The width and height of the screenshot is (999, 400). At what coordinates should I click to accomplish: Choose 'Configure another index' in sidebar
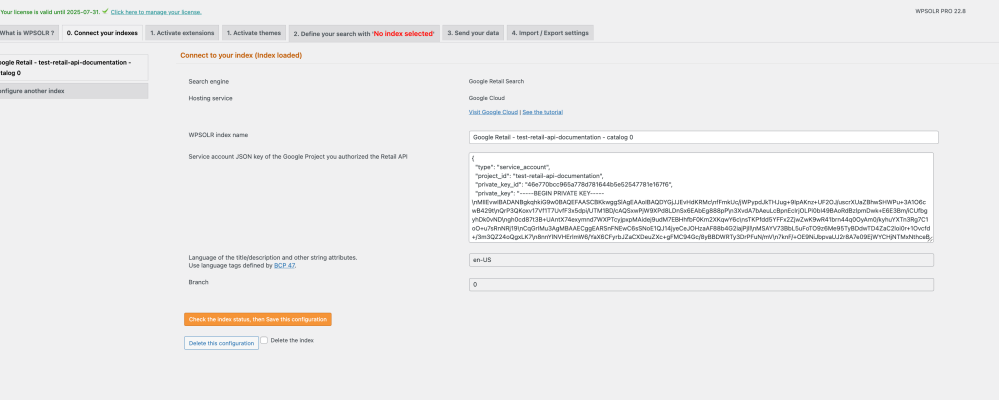pos(73,91)
